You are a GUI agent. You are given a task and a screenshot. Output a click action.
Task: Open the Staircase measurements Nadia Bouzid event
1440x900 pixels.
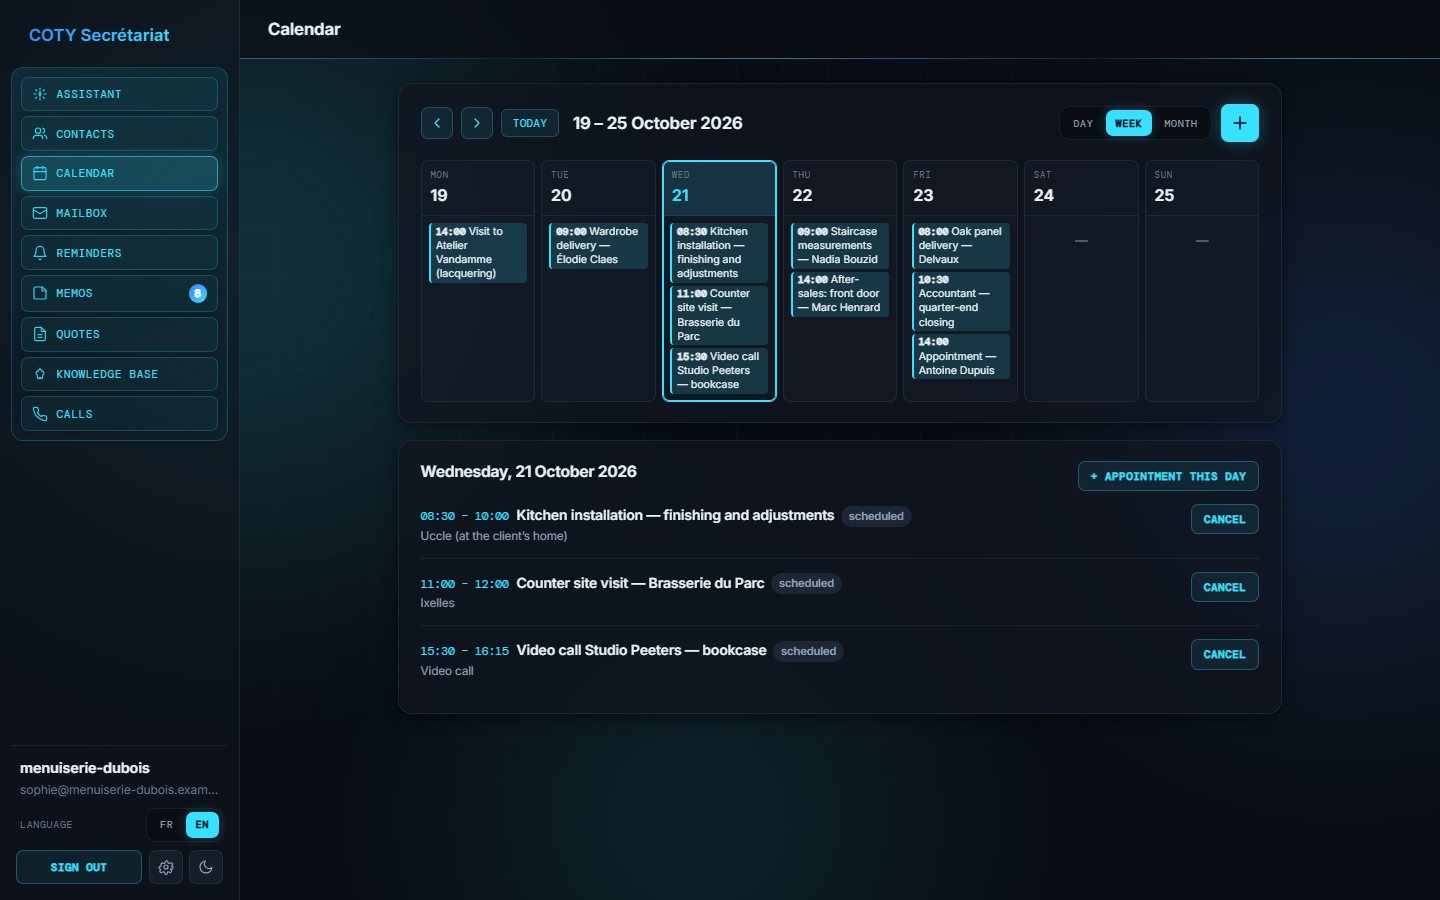point(840,246)
